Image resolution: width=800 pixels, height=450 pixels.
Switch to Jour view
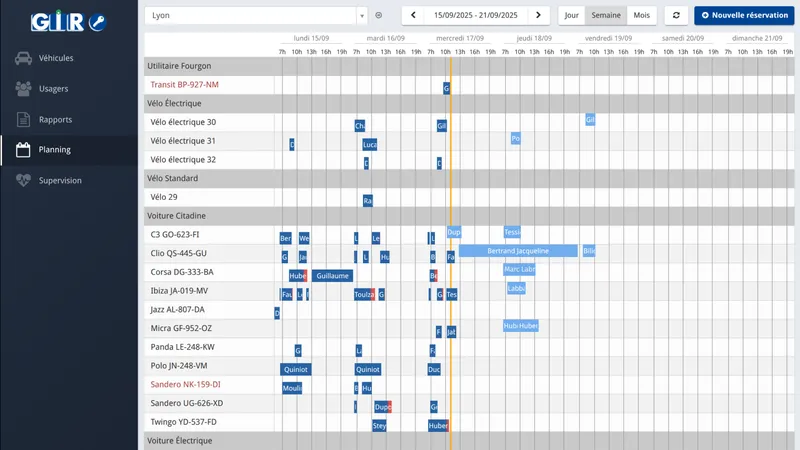coord(571,16)
